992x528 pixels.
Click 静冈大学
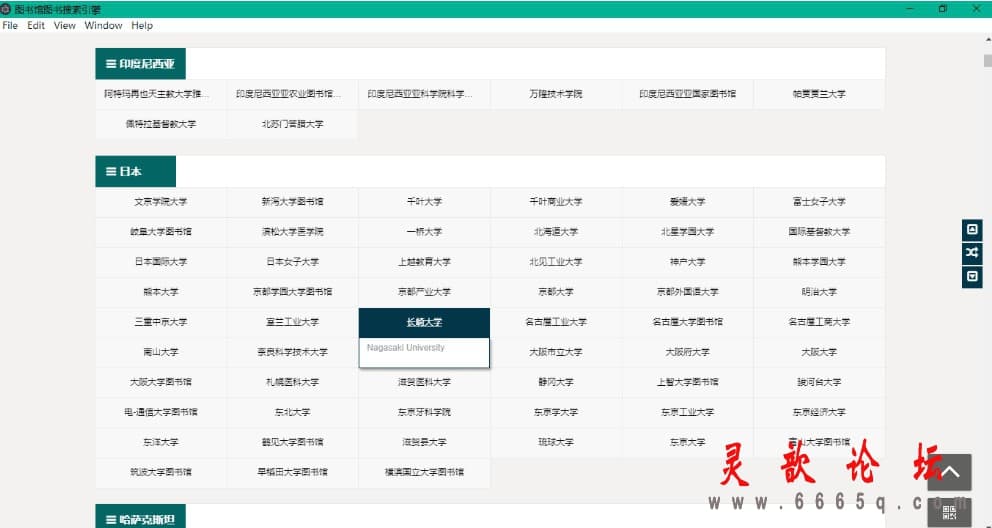(556, 382)
